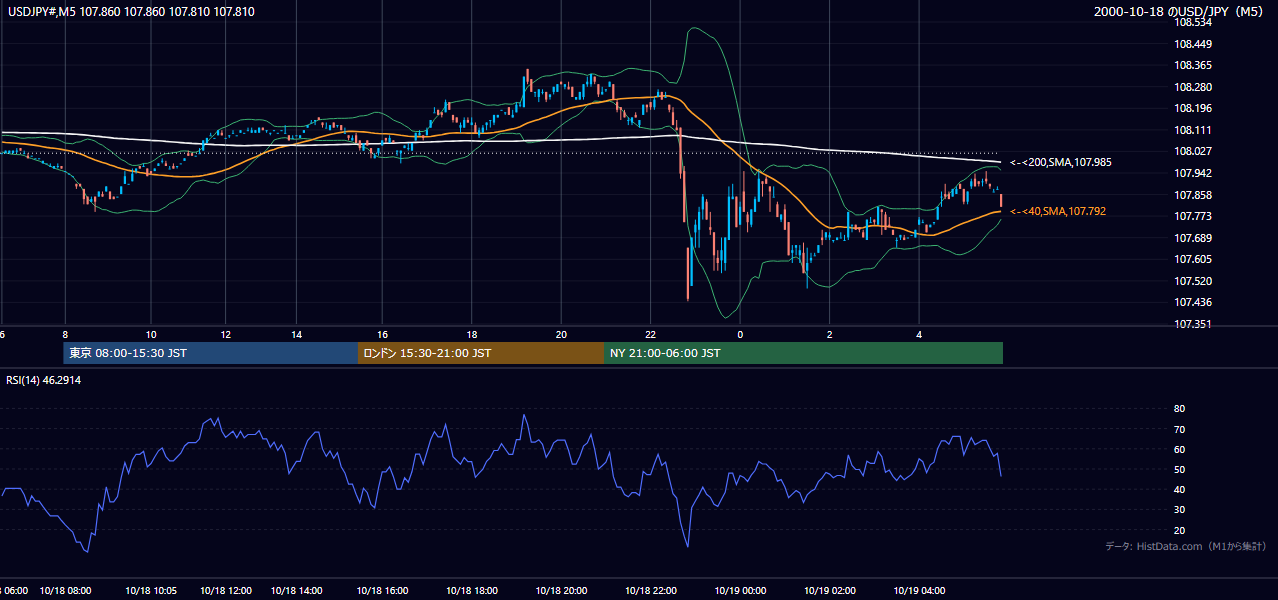Click price axis value 107.436

(1193, 302)
